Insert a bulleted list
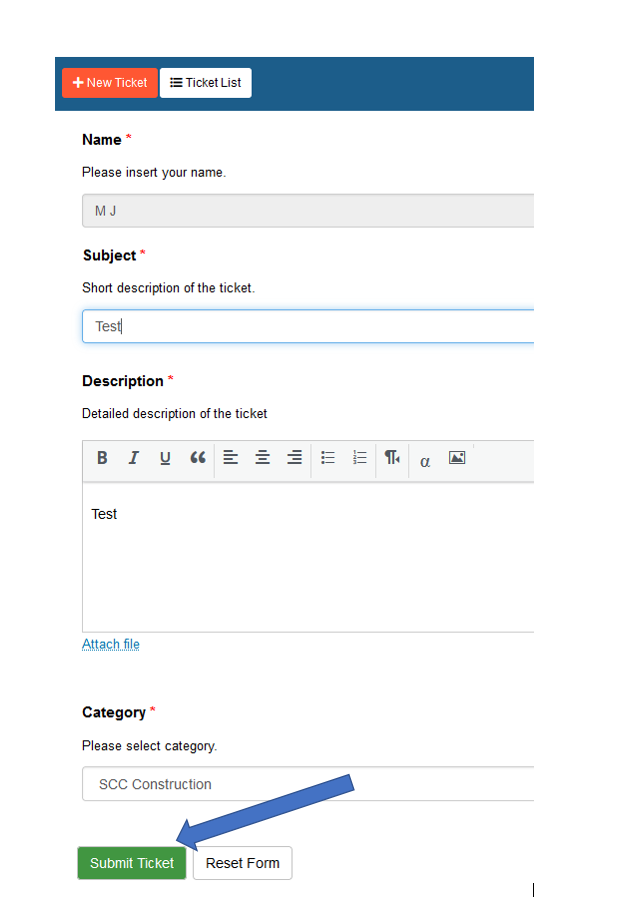 click(328, 458)
